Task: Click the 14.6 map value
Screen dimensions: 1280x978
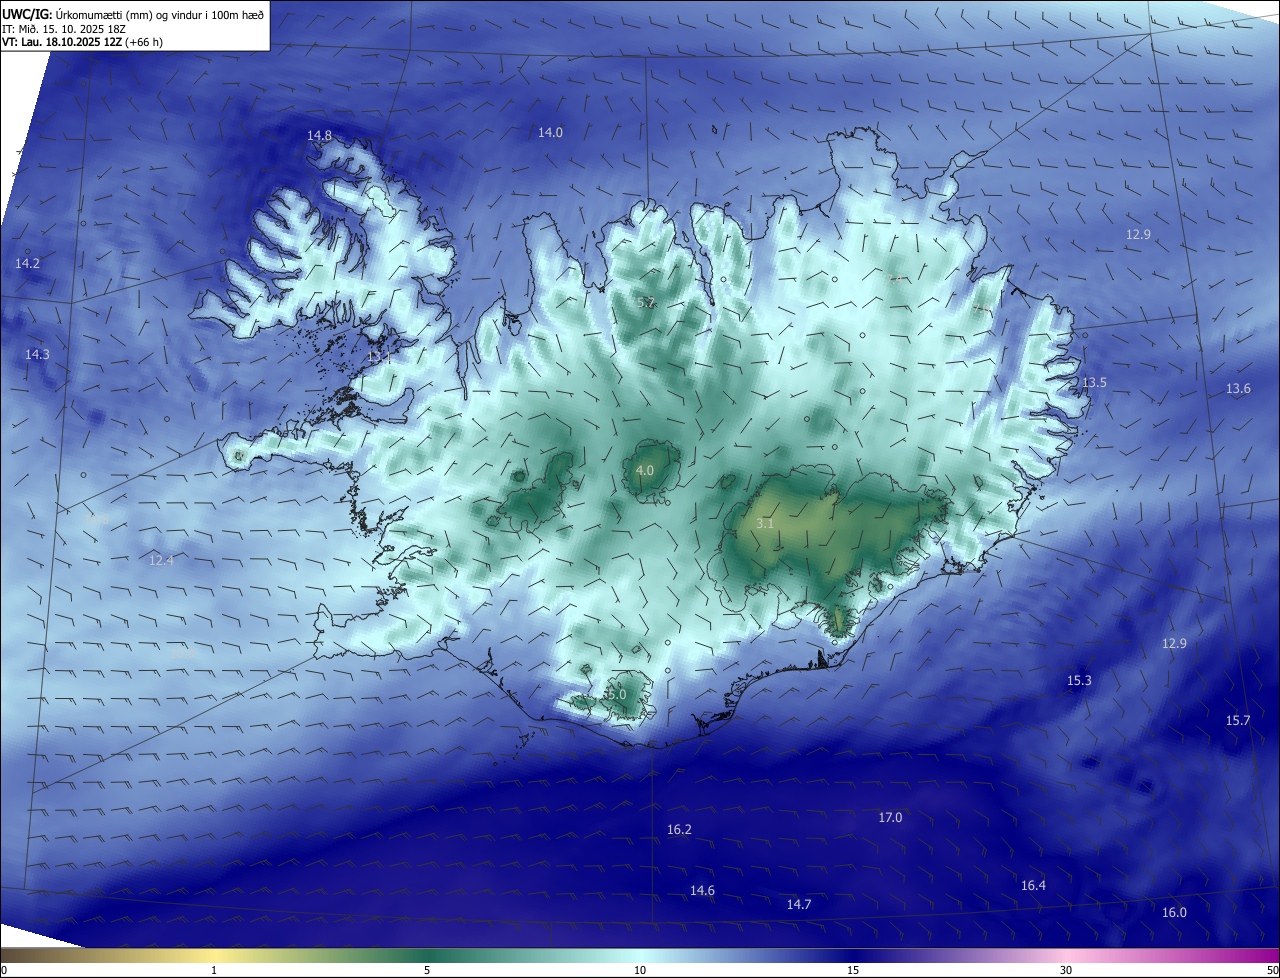Action: coord(702,890)
